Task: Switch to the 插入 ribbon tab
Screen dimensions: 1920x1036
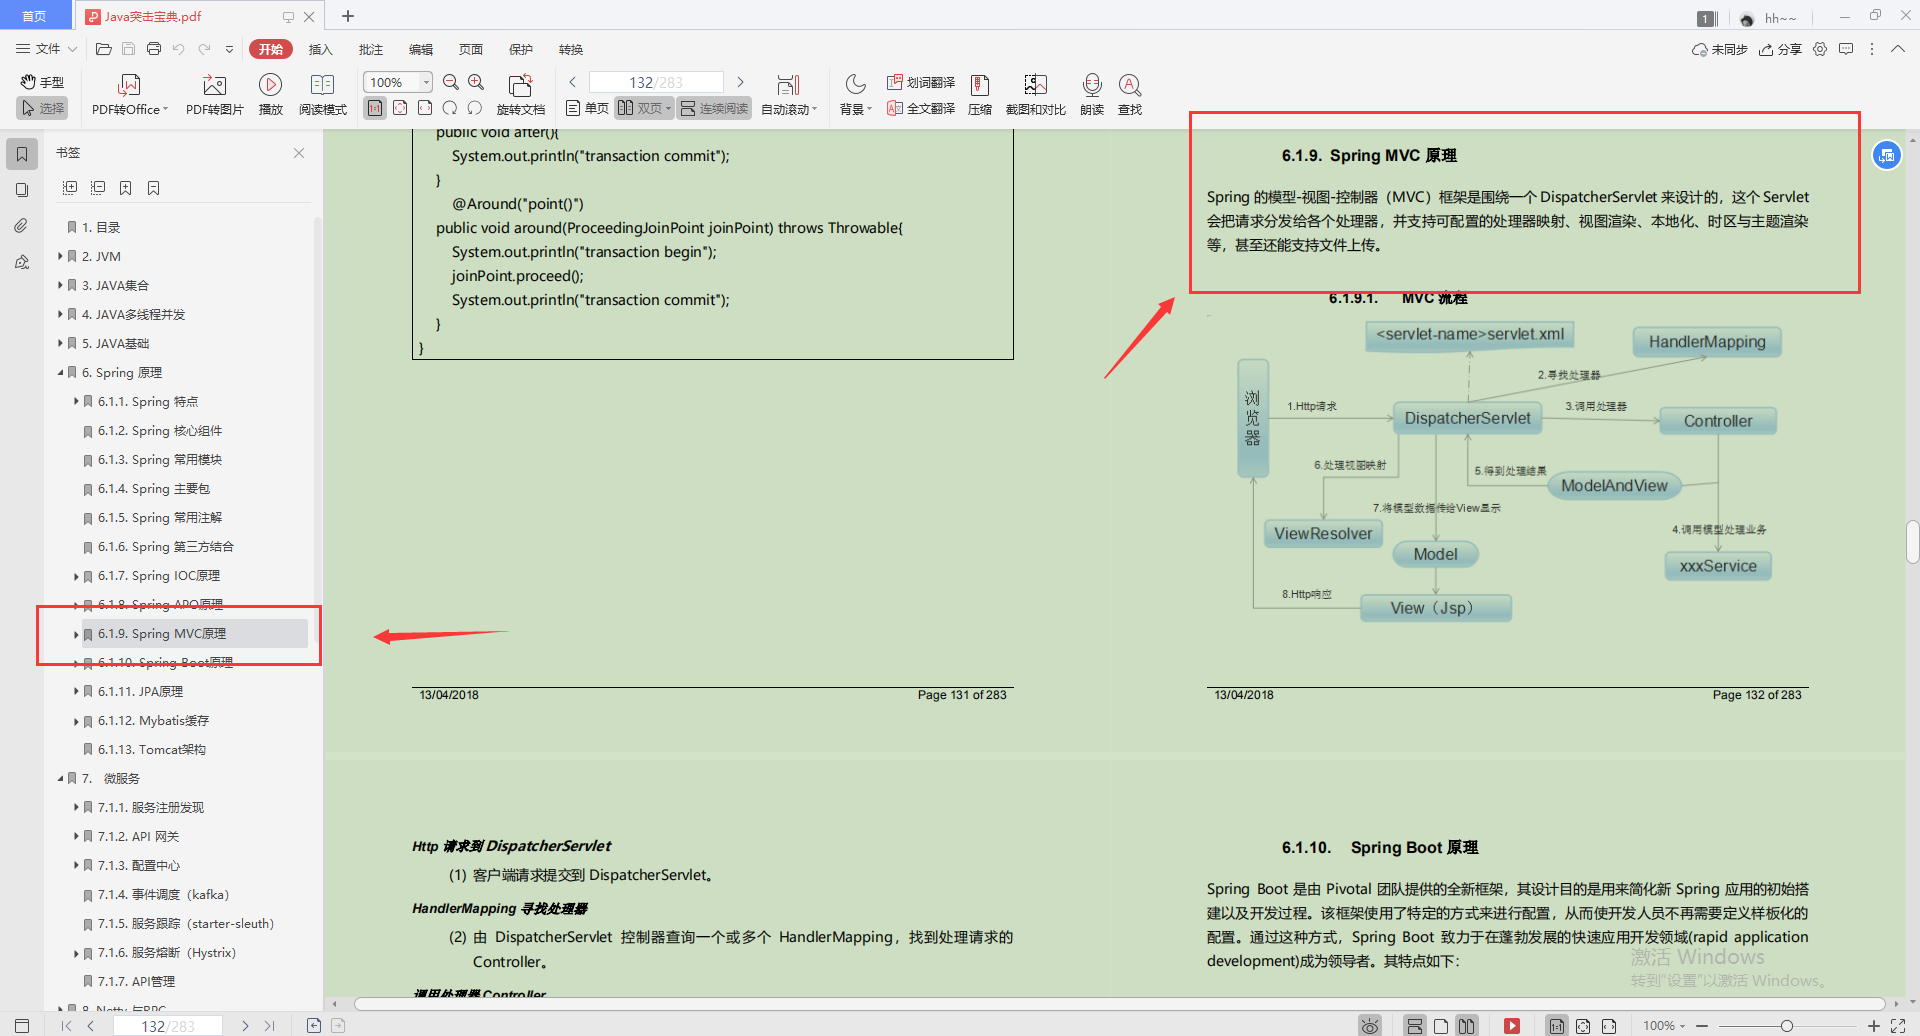Action: pyautogui.click(x=320, y=49)
